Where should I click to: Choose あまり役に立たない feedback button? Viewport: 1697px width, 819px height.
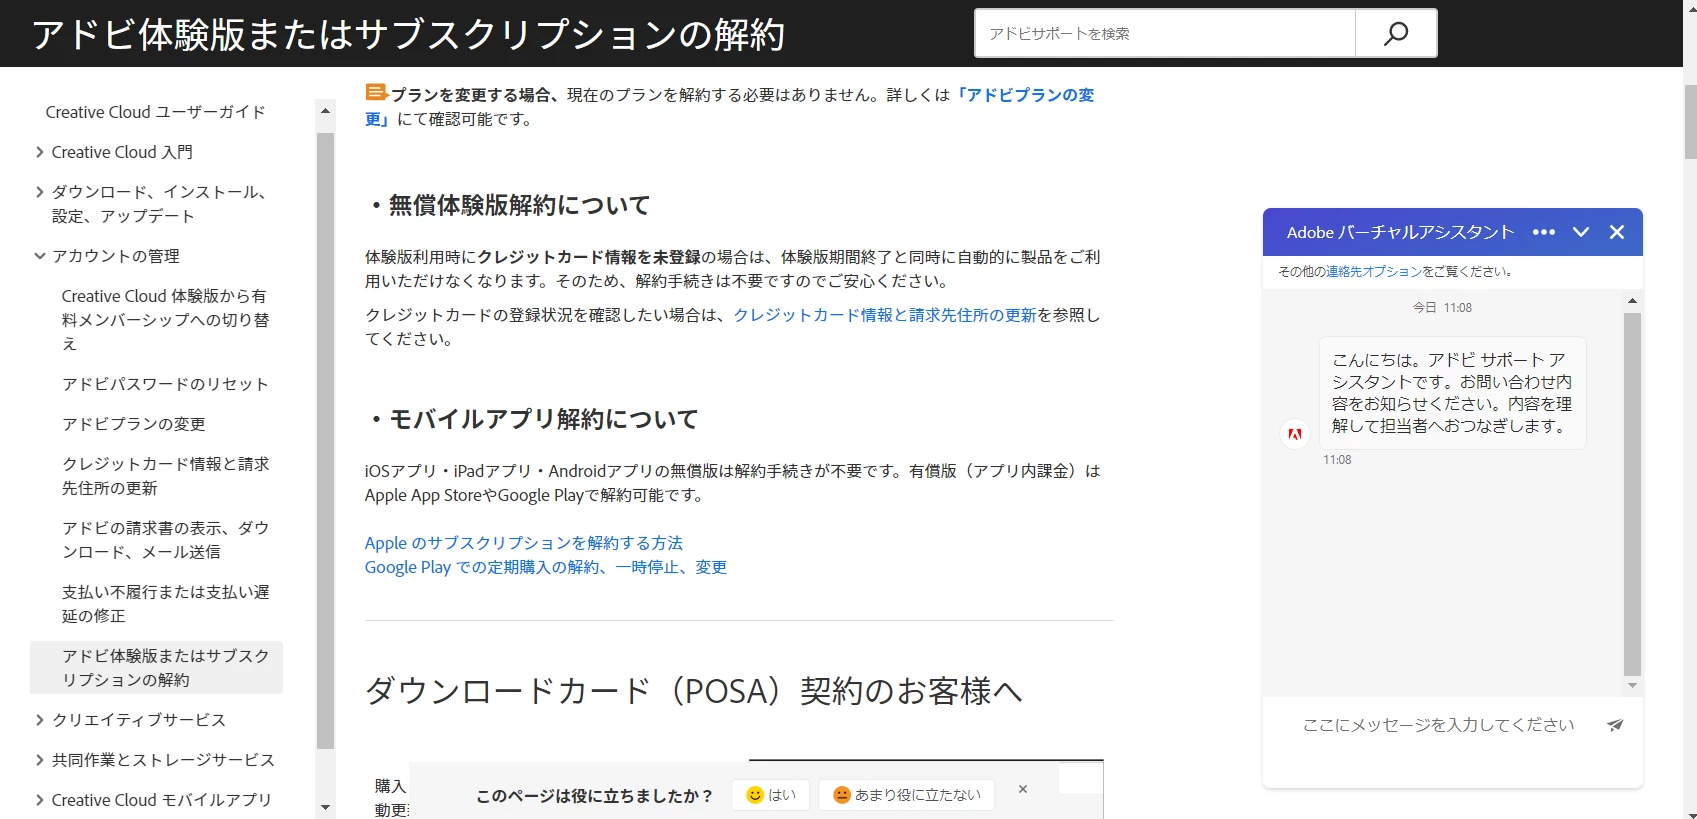906,795
